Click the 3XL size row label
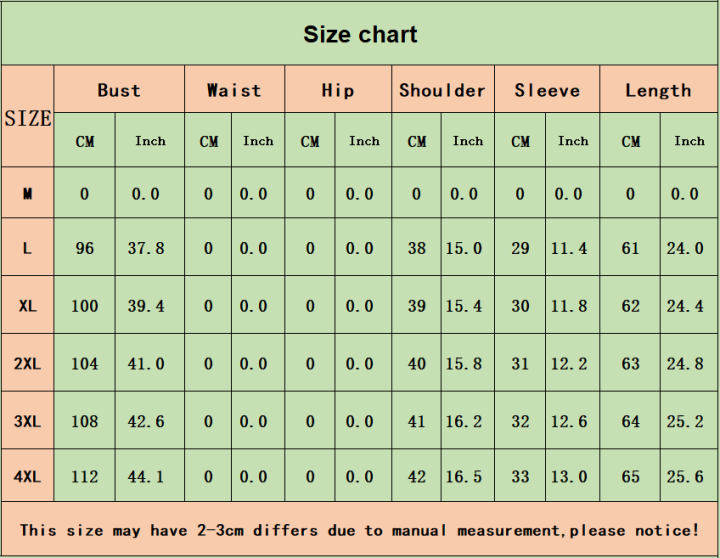The height and width of the screenshot is (558, 720). tap(28, 421)
